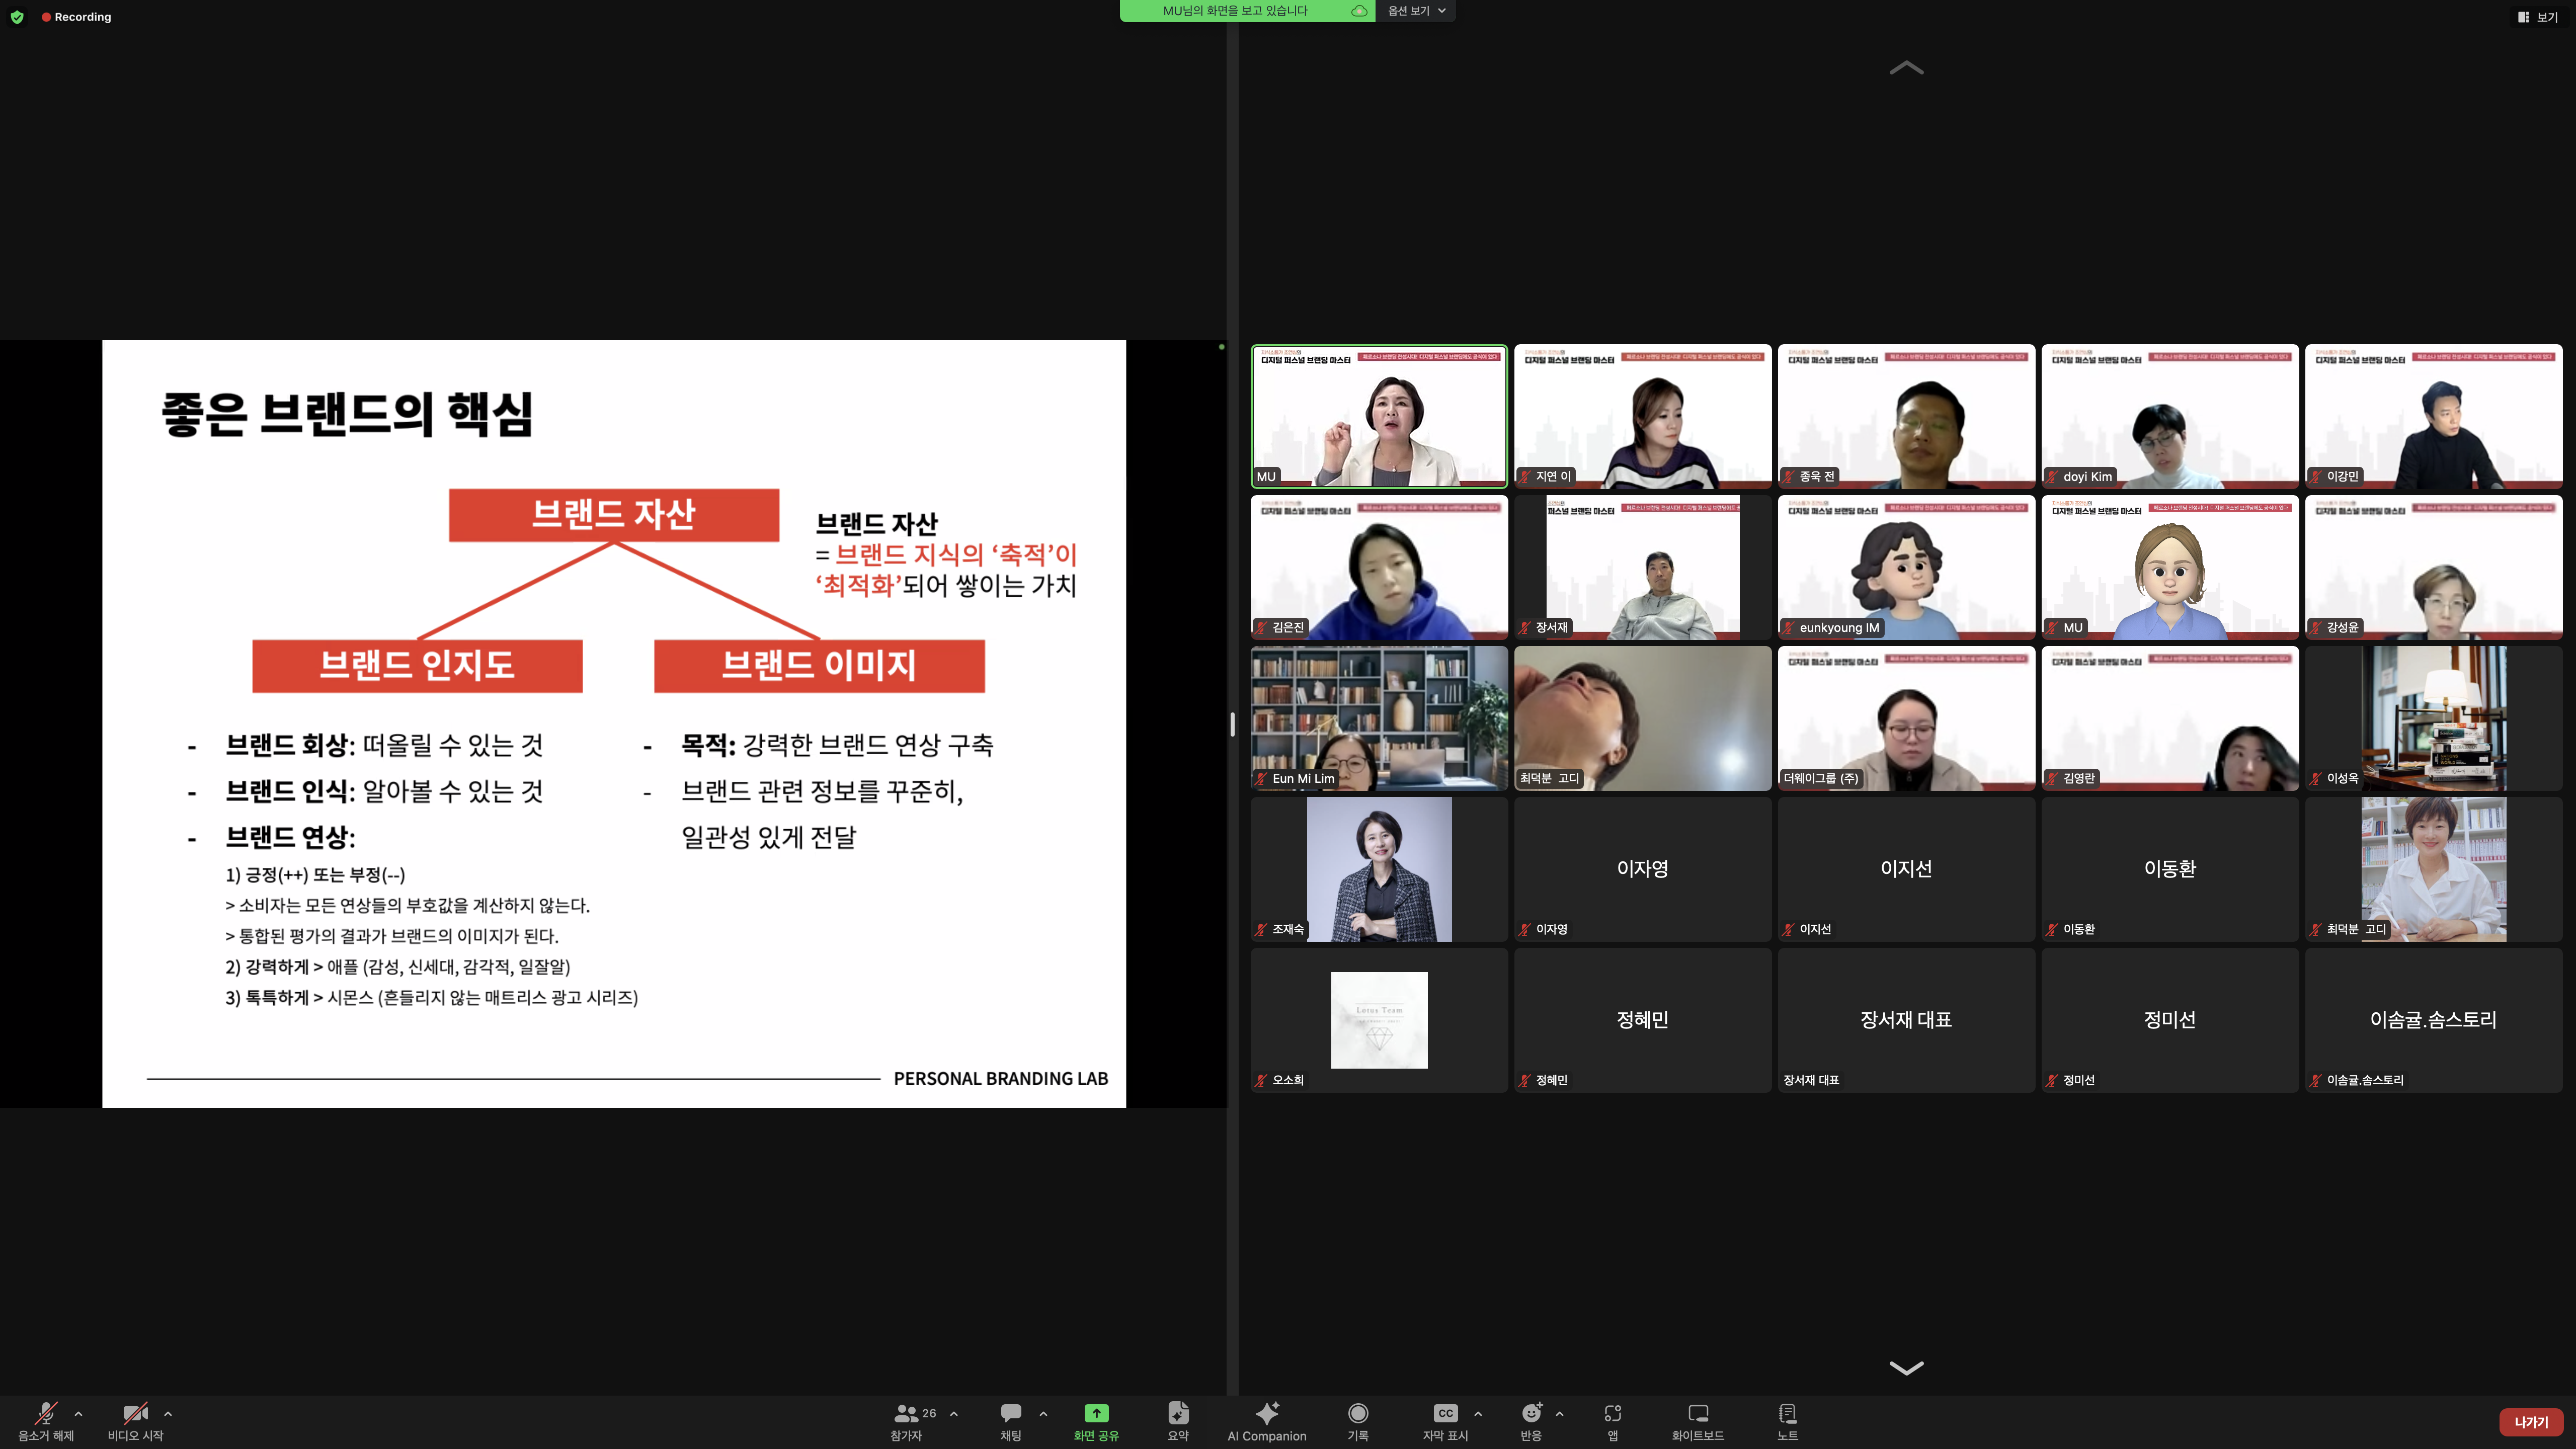Expand audio options arrow beside mute
This screenshot has height=1449, width=2576.
(x=78, y=1414)
